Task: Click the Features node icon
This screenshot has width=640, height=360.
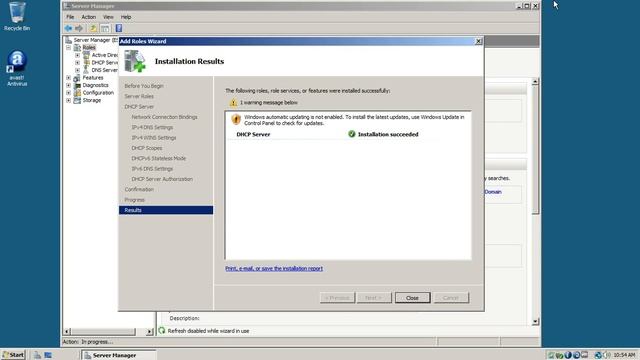Action: (x=77, y=78)
